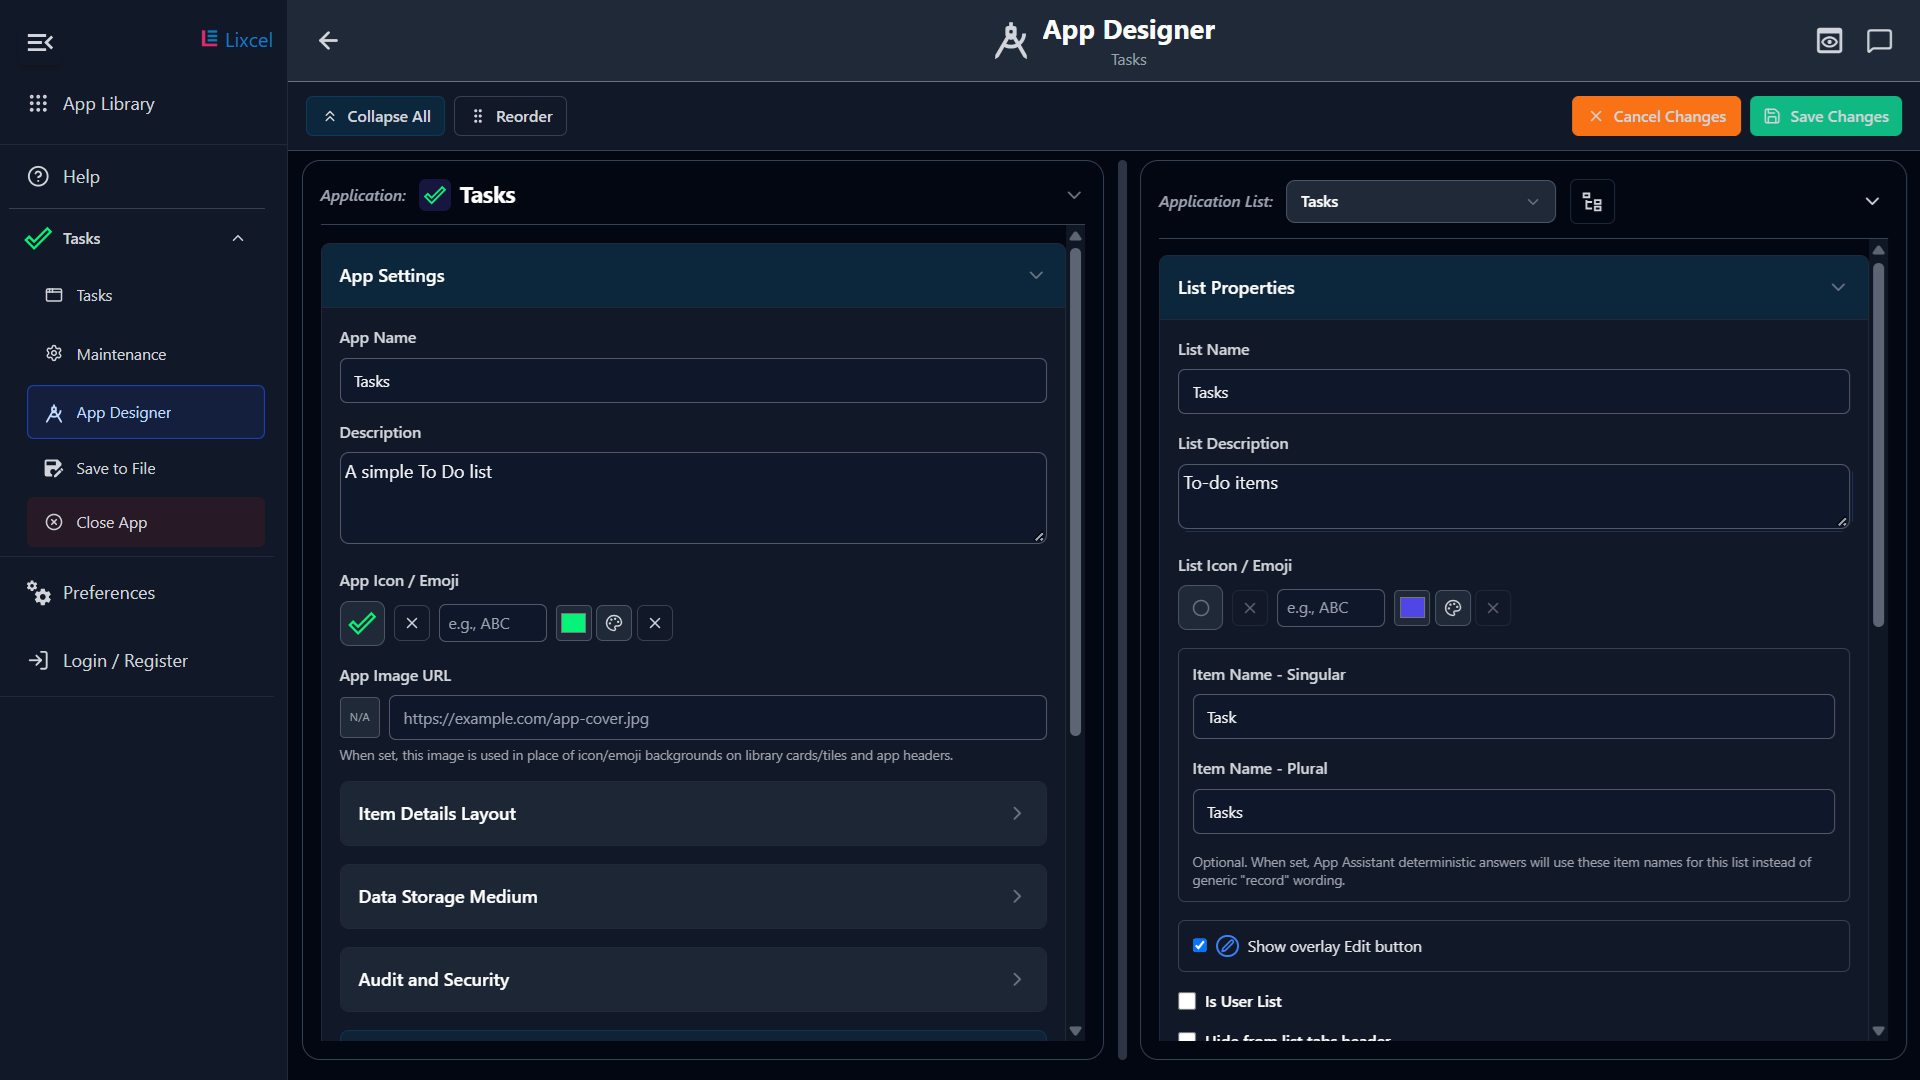Click the N/A app image placeholder
This screenshot has width=1920, height=1080.
coord(360,718)
